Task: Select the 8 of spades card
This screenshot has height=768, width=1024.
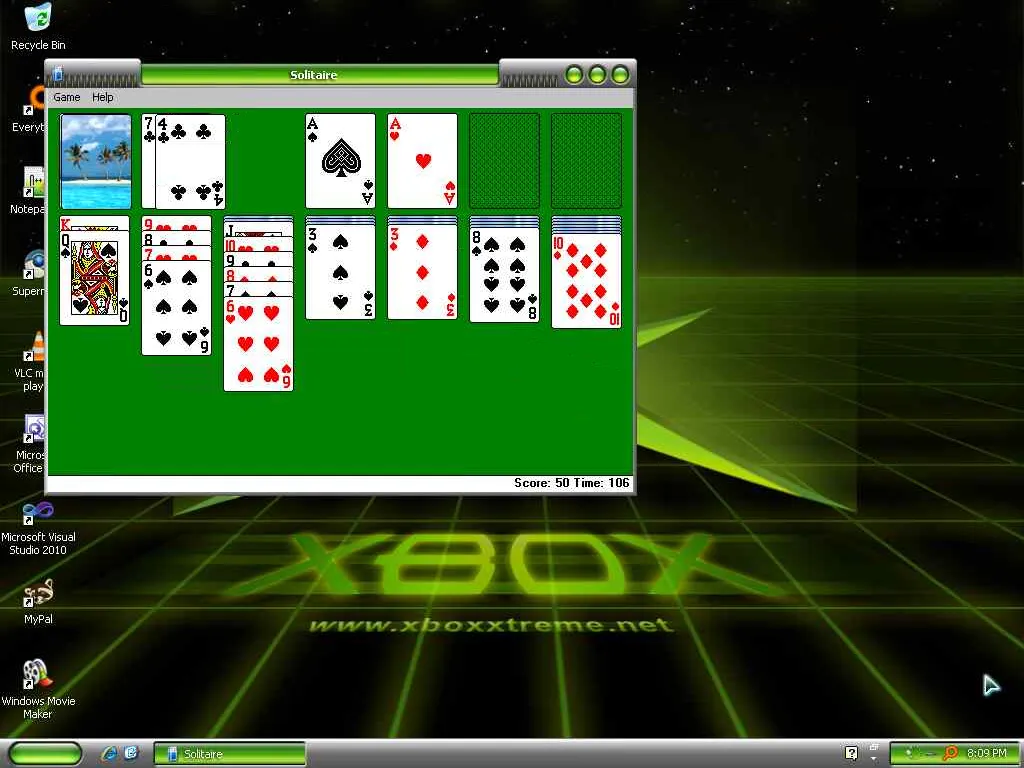Action: pyautogui.click(x=504, y=275)
